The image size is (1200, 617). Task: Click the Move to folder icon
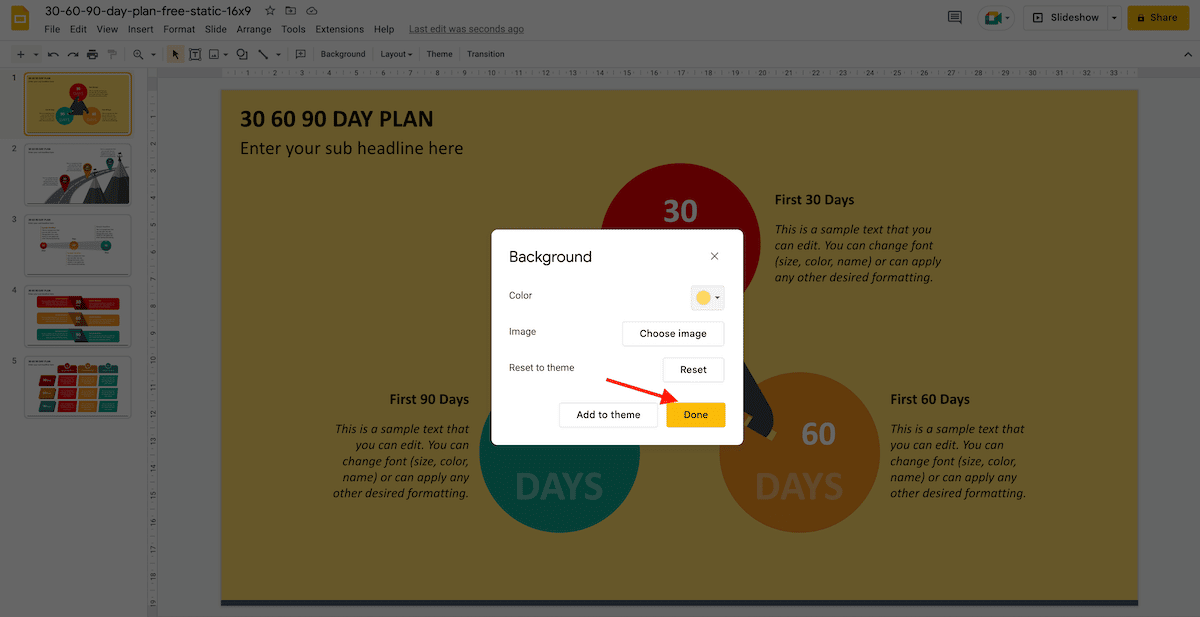291,10
